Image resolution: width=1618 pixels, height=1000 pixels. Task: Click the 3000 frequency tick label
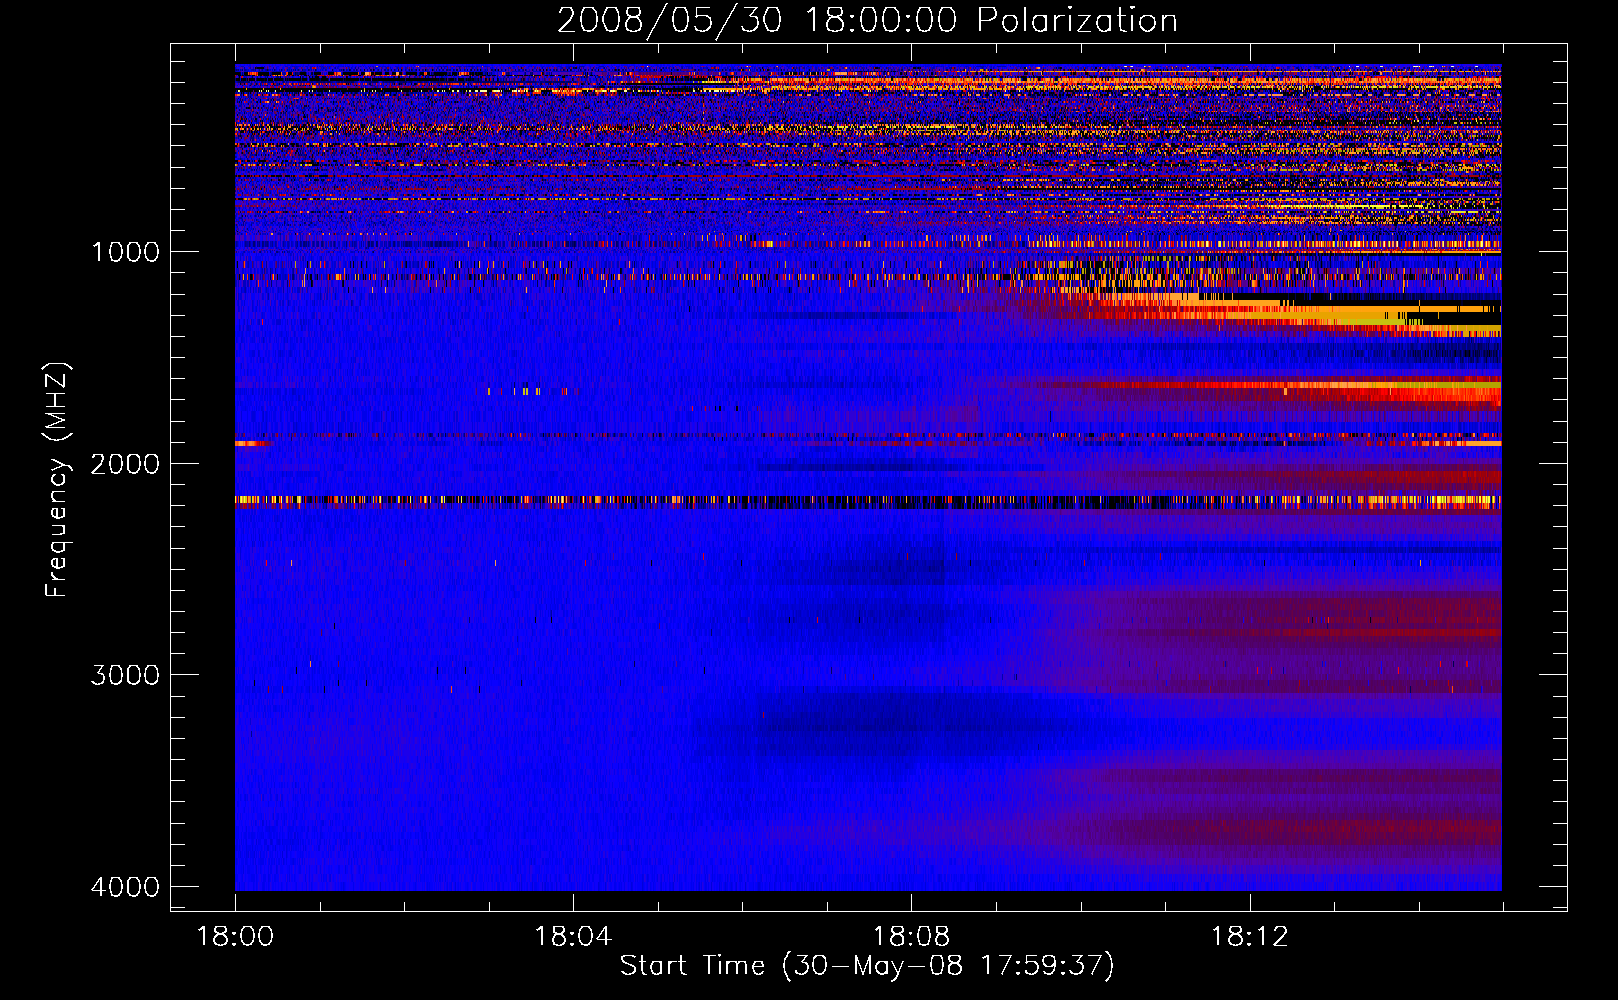(x=125, y=675)
